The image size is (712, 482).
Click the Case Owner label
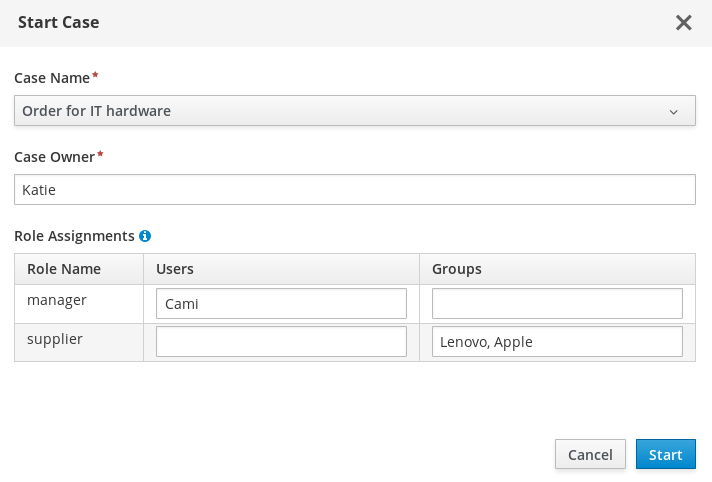pos(54,157)
